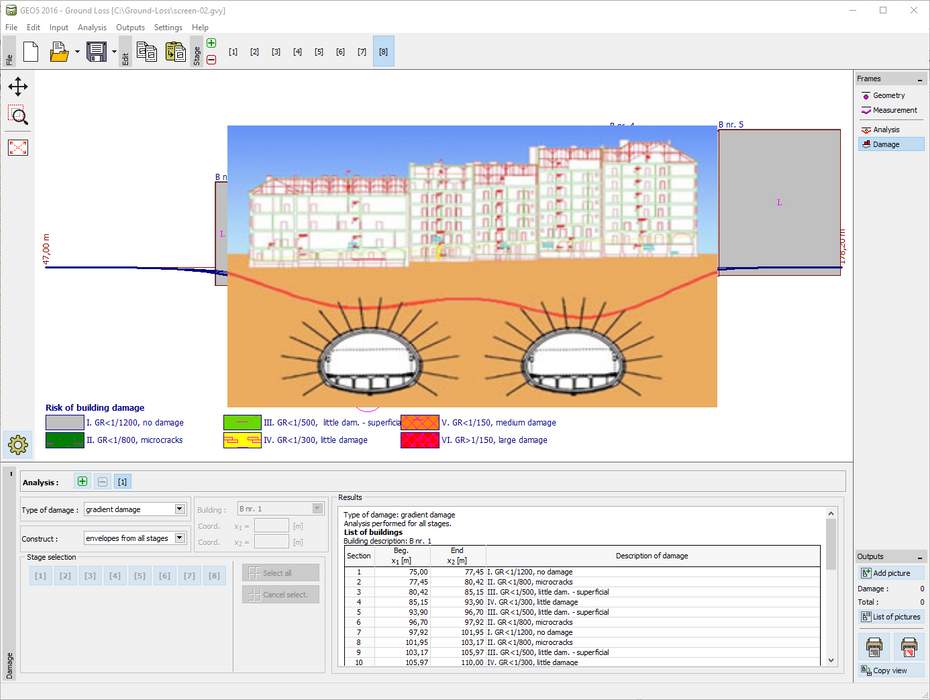The height and width of the screenshot is (700, 930).
Task: Switch to construction stage [3]
Action: (x=275, y=52)
